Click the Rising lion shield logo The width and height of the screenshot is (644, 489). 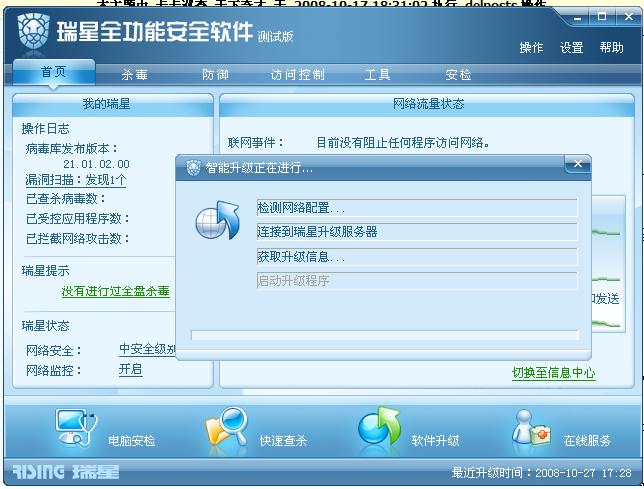click(34, 32)
